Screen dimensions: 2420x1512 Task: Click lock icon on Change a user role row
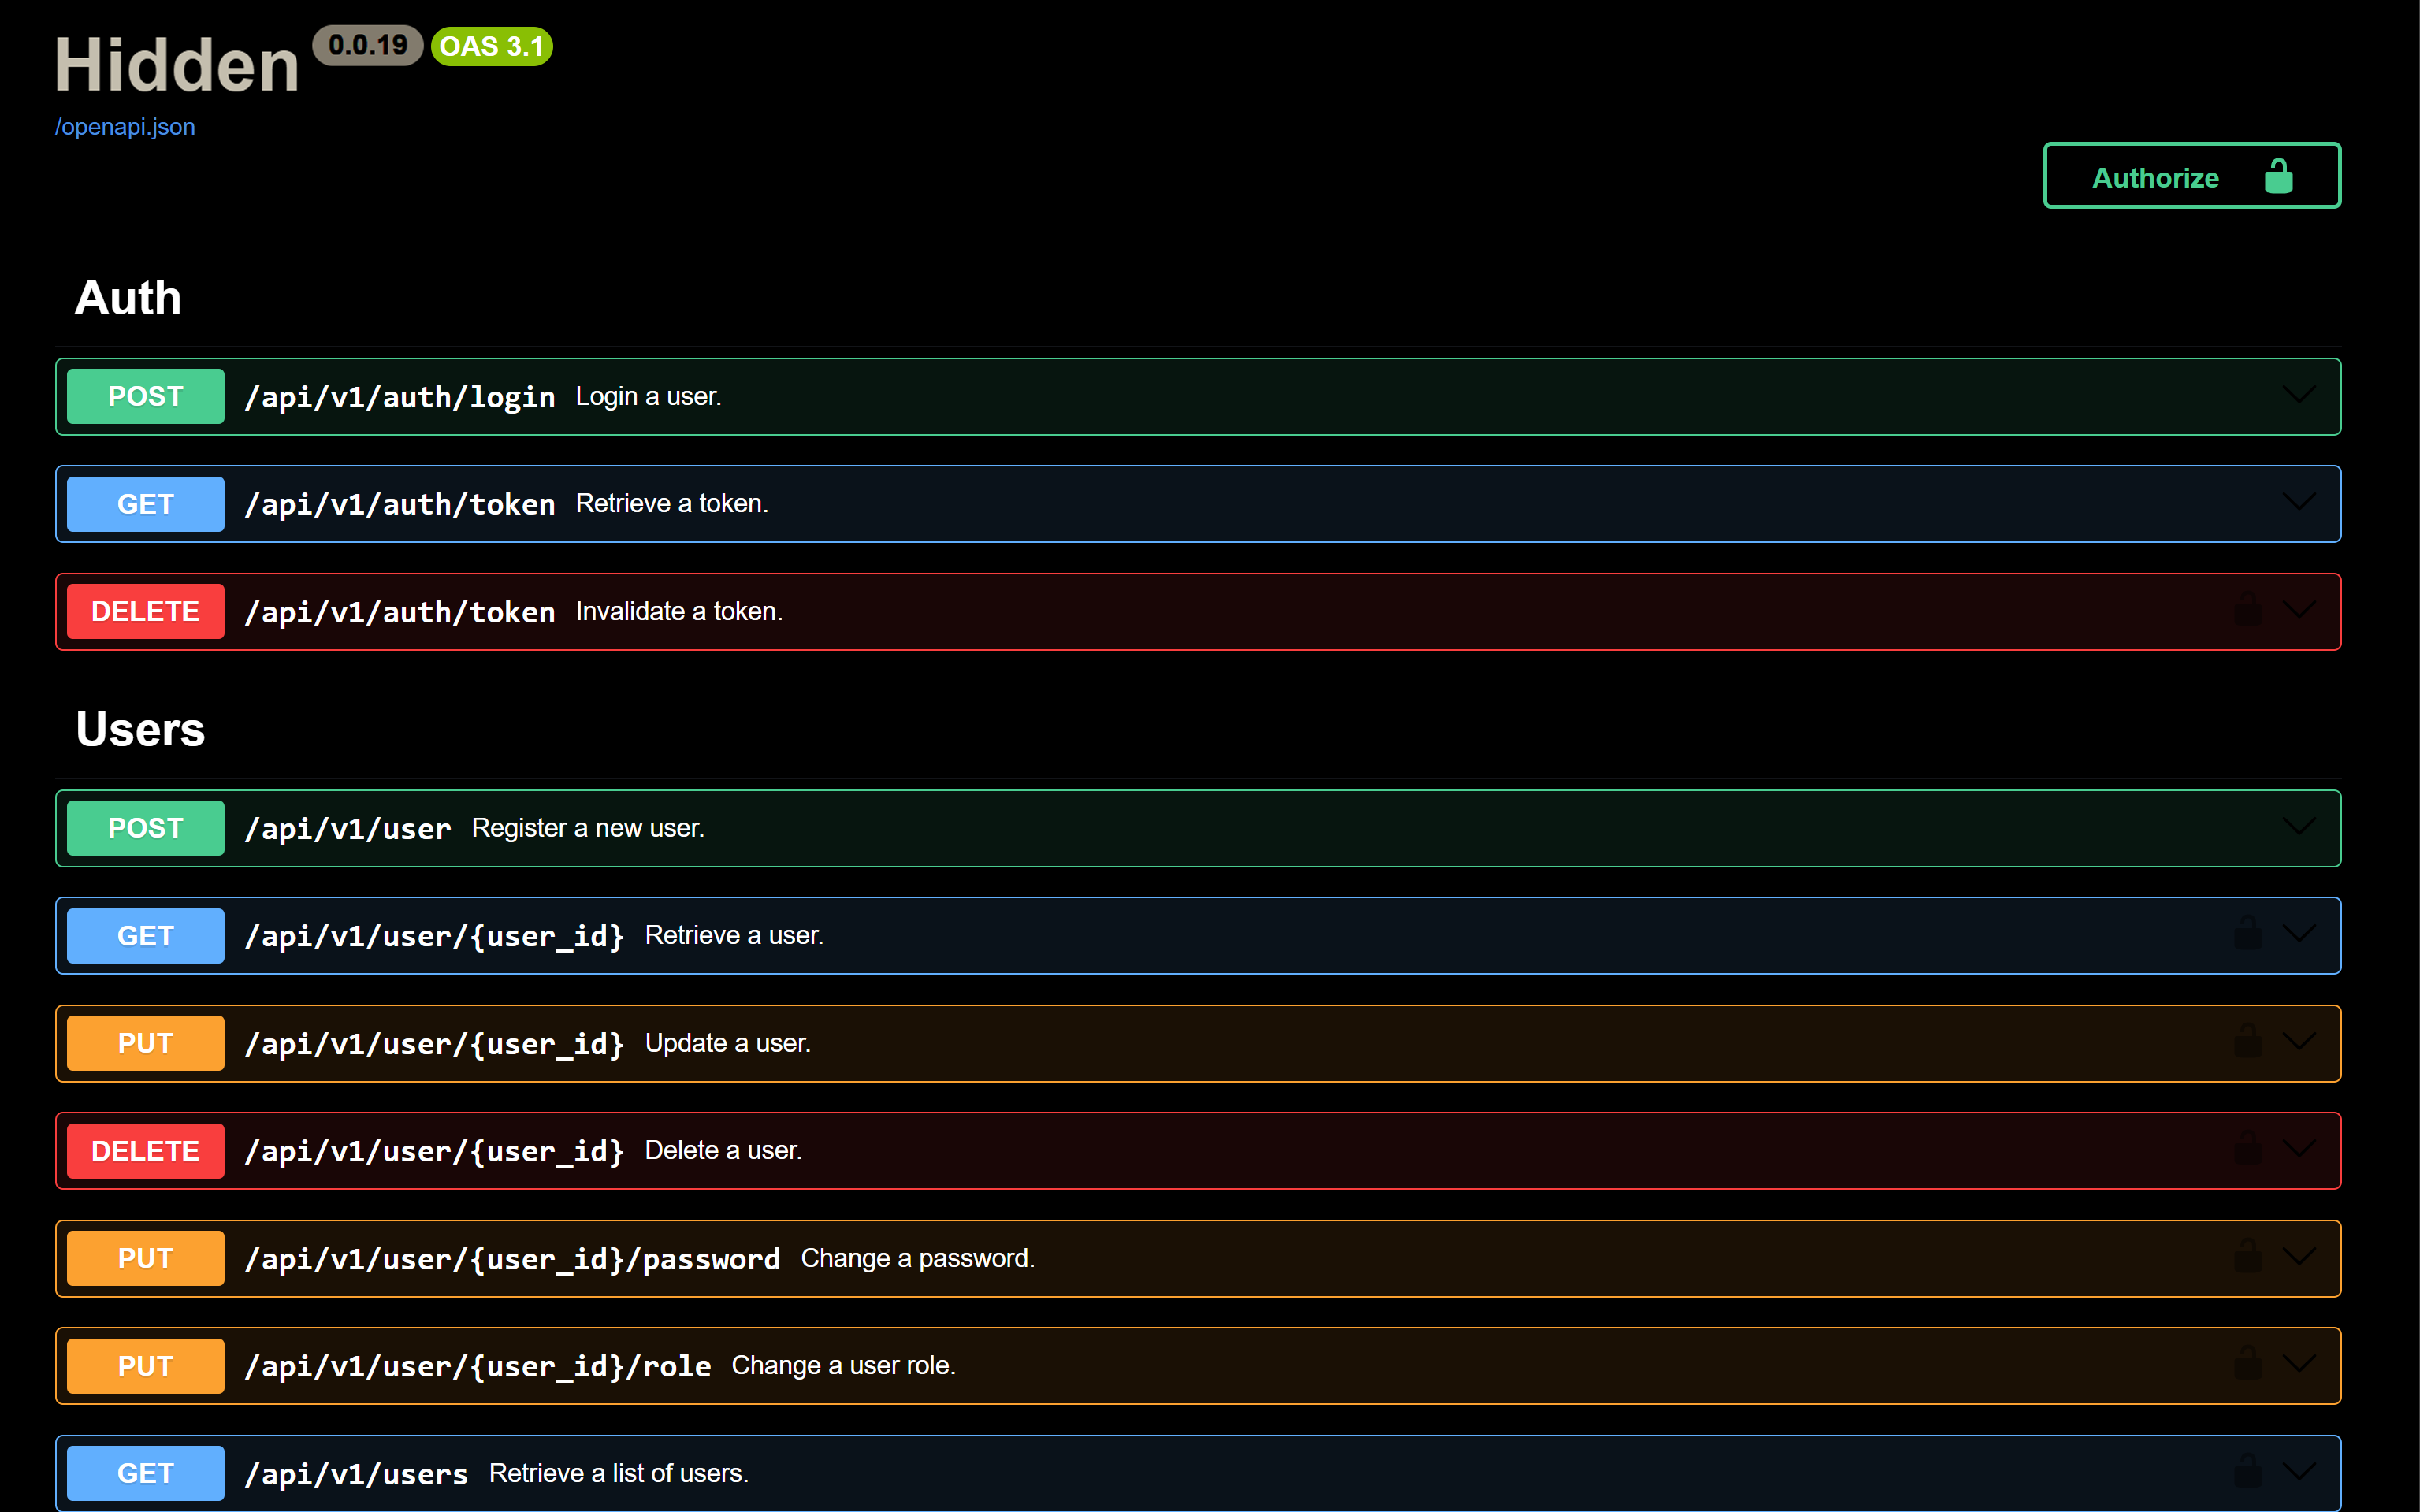[x=2247, y=1364]
